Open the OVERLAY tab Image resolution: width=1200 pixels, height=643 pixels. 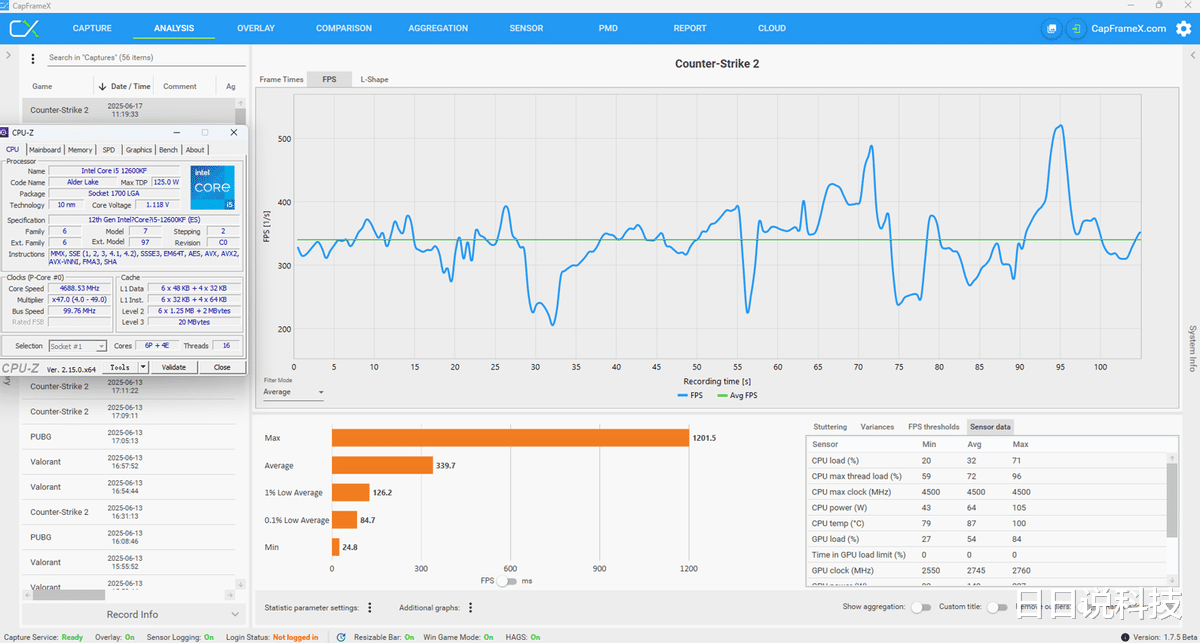coord(256,28)
